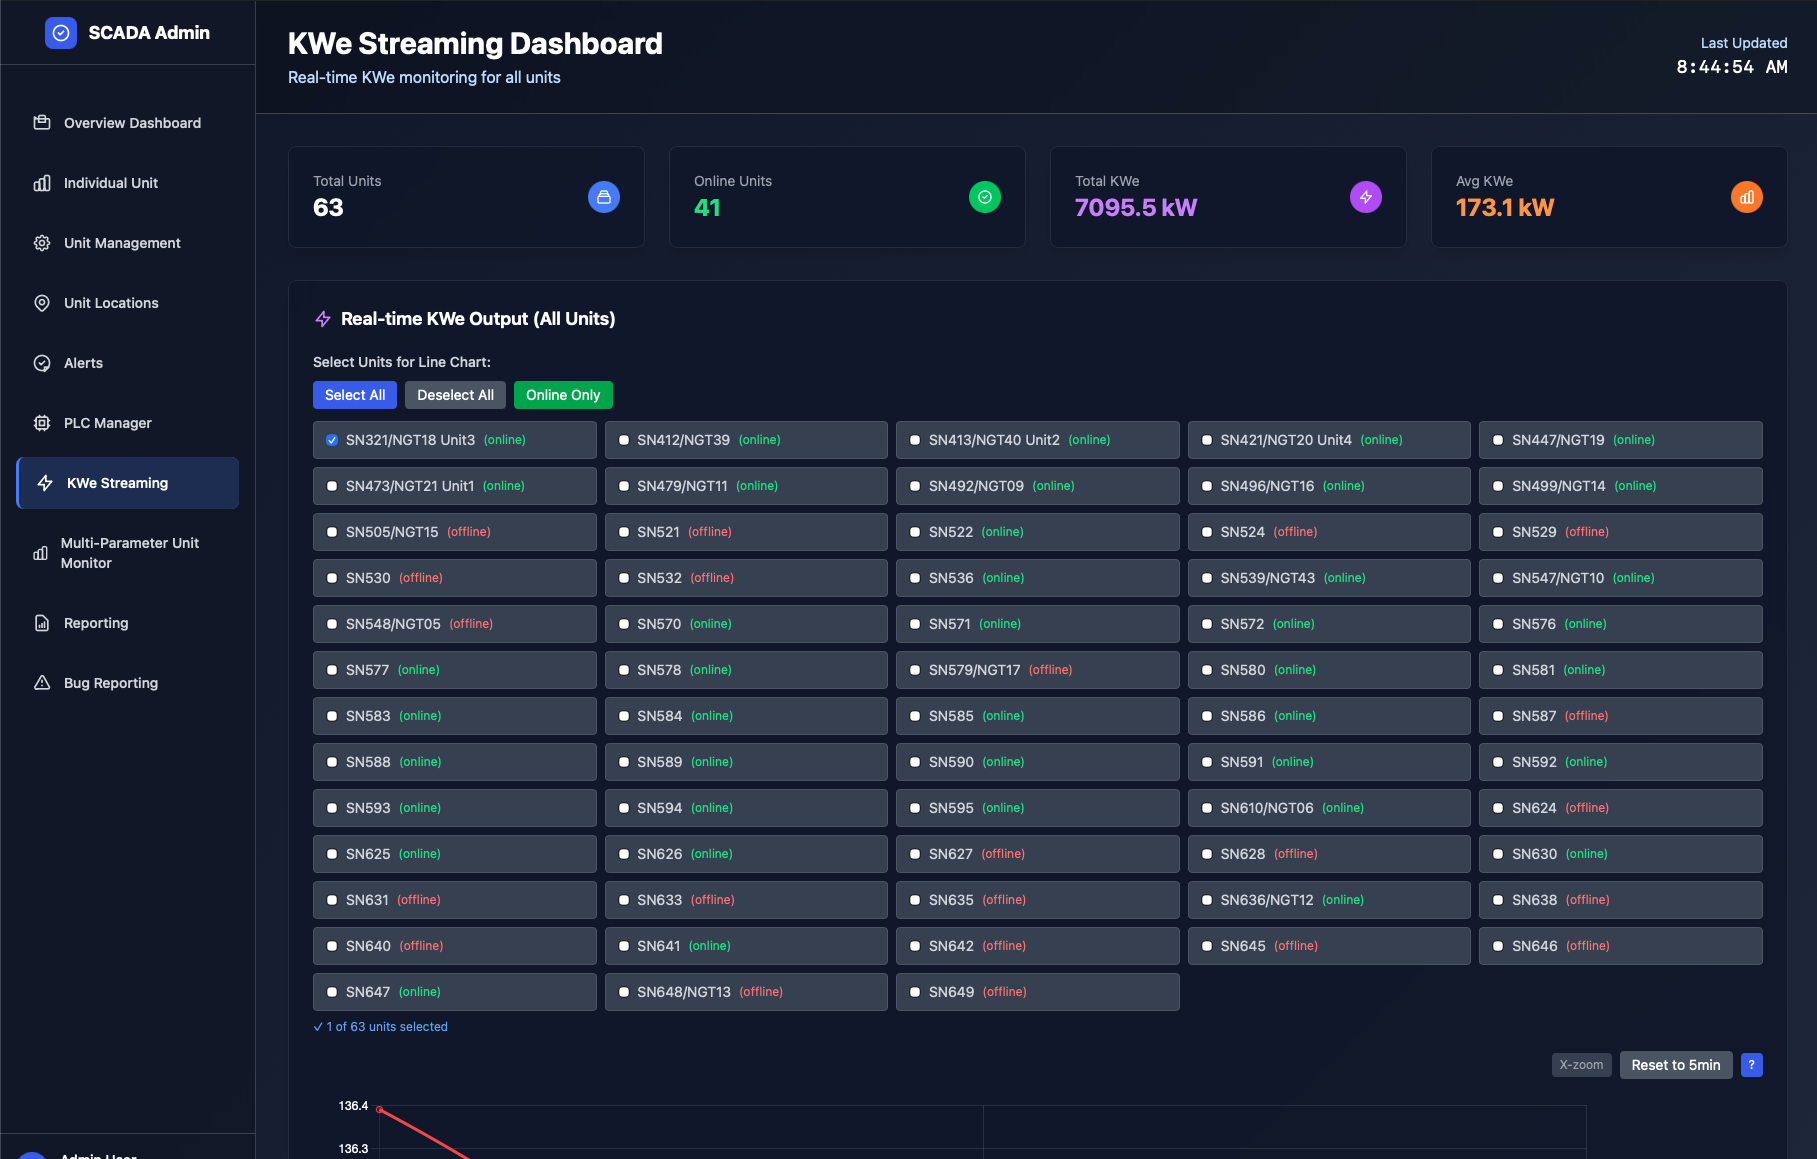The image size is (1817, 1159).
Task: Open PLC Manager from sidebar
Action: 128,423
